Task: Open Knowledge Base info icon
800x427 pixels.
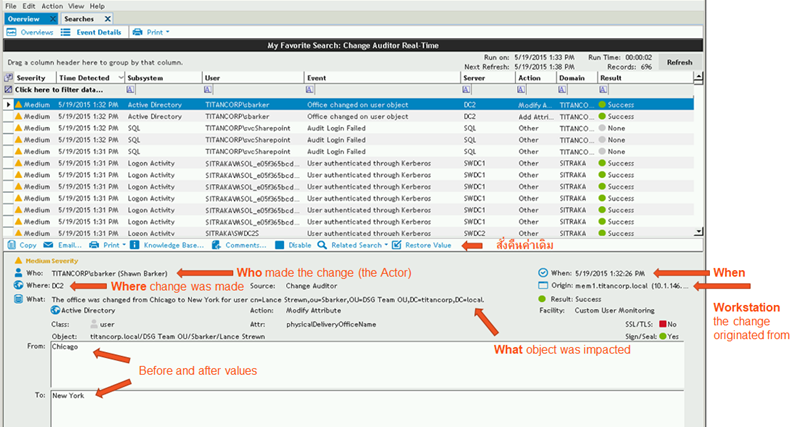Action: click(134, 245)
